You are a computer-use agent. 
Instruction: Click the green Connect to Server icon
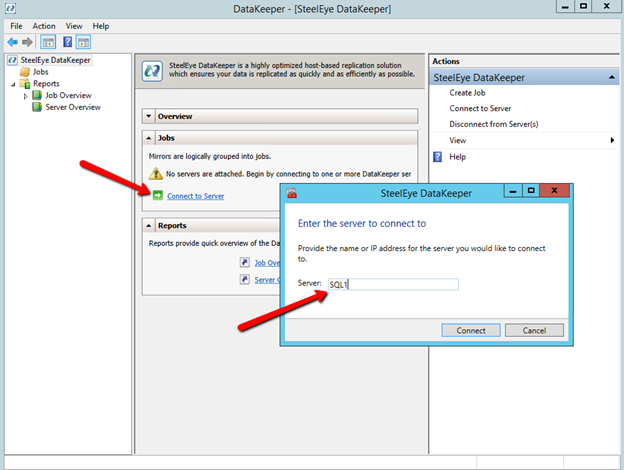coord(157,196)
